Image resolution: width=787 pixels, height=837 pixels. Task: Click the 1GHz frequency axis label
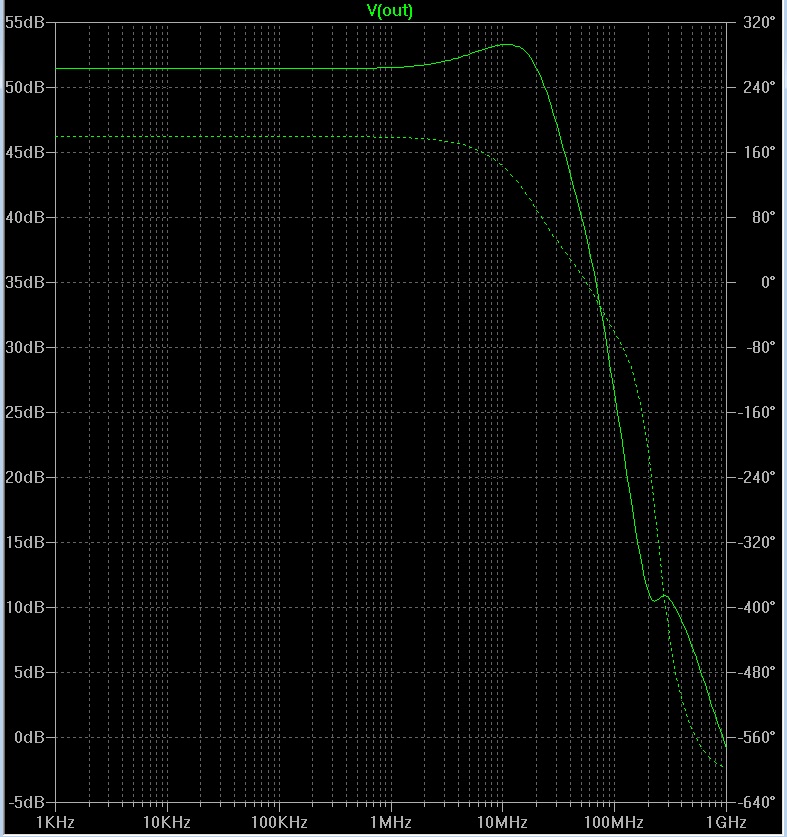pyautogui.click(x=726, y=822)
